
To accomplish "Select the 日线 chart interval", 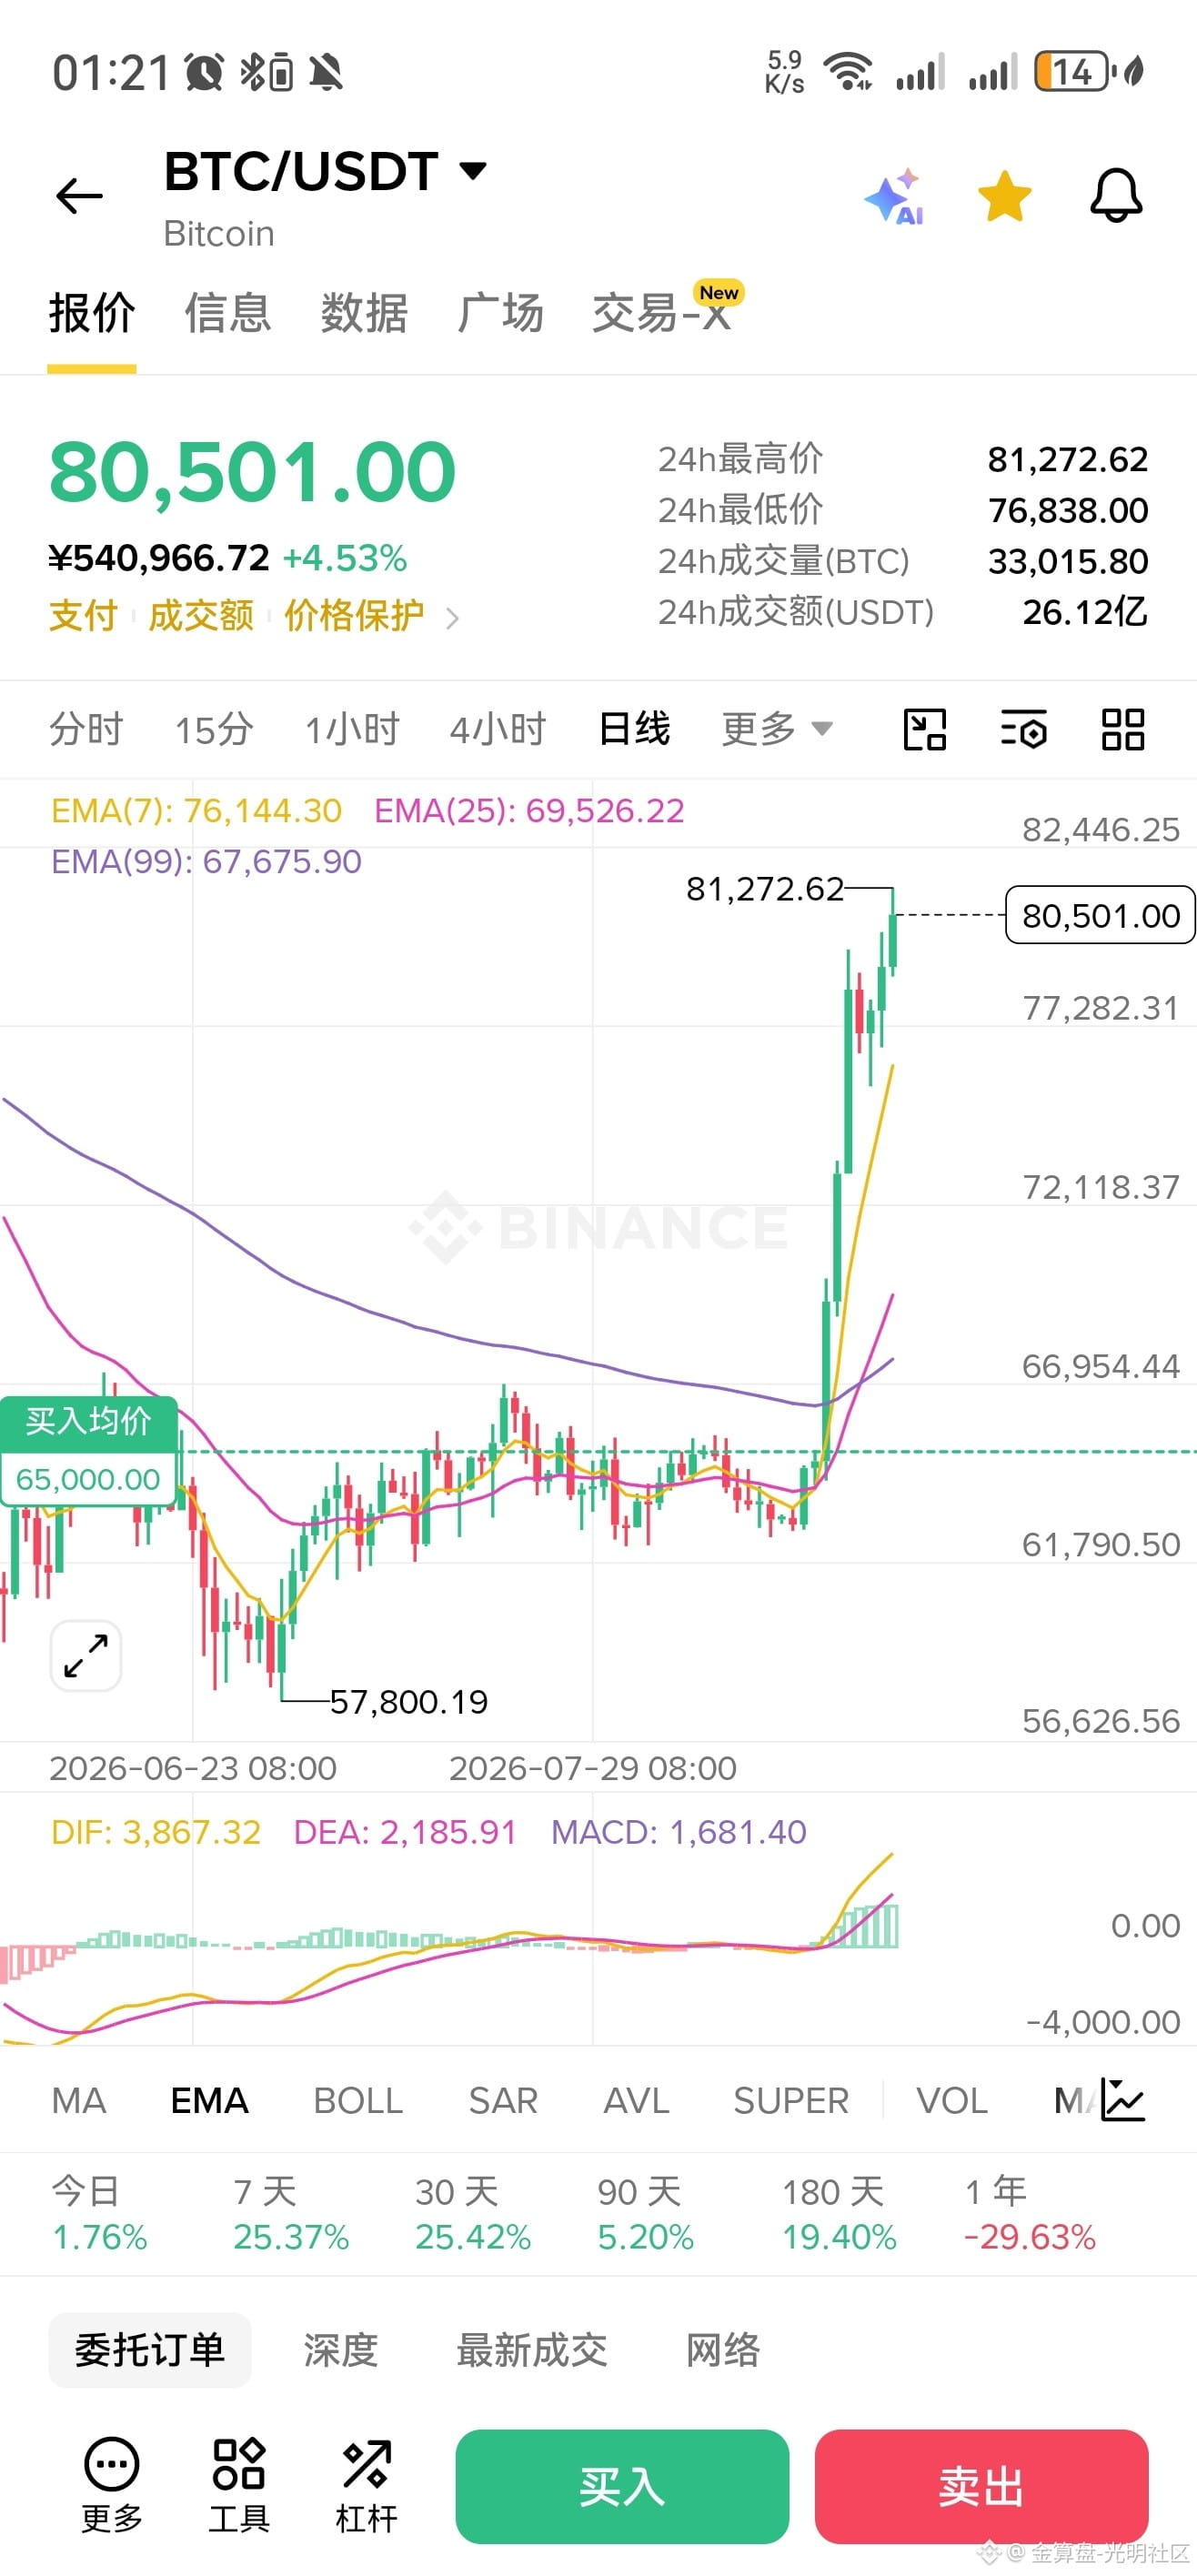I will coord(634,729).
